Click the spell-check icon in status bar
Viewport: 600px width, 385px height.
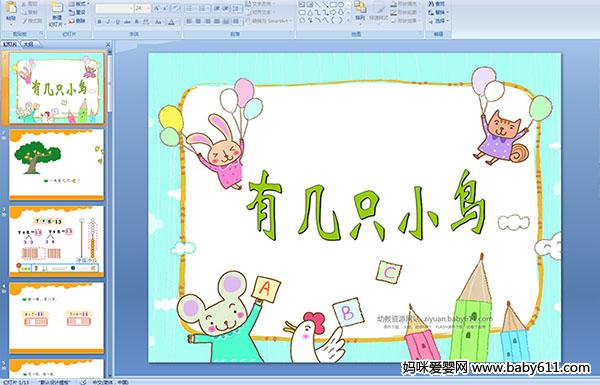tap(83, 382)
